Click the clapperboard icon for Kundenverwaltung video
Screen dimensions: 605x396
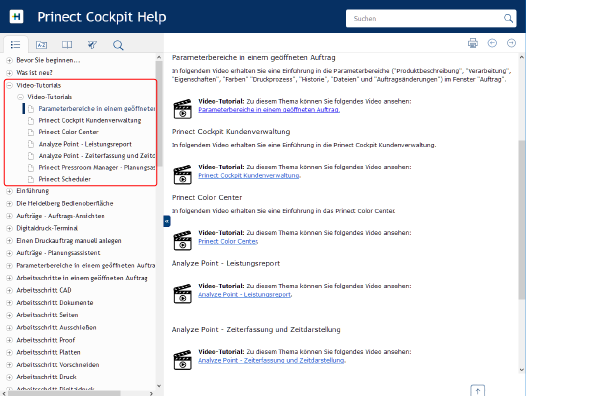point(183,174)
